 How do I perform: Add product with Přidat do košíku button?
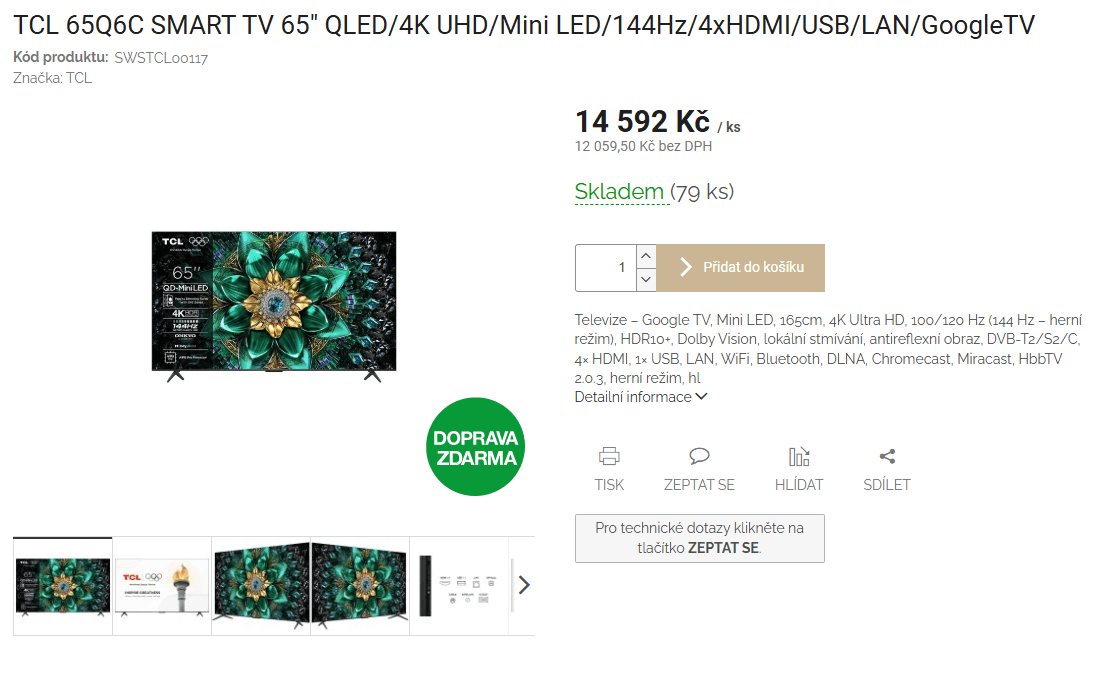741,268
